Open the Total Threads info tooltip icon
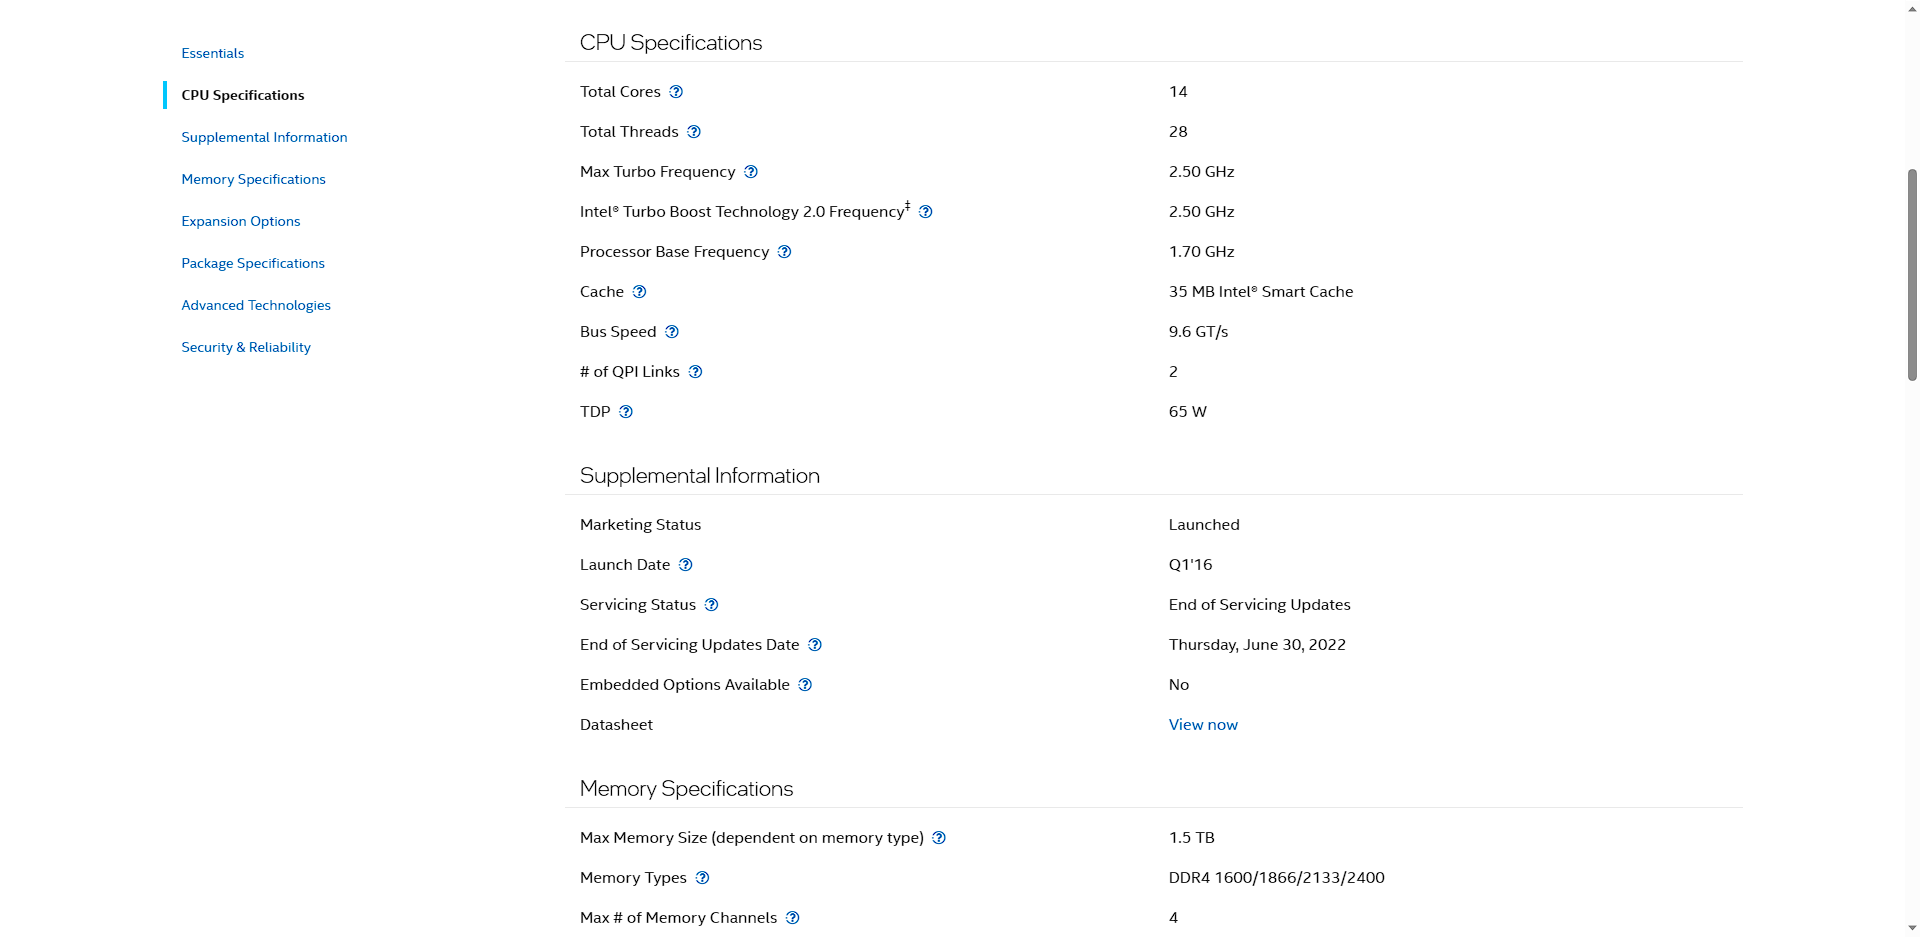The width and height of the screenshot is (1920, 937). (x=694, y=132)
